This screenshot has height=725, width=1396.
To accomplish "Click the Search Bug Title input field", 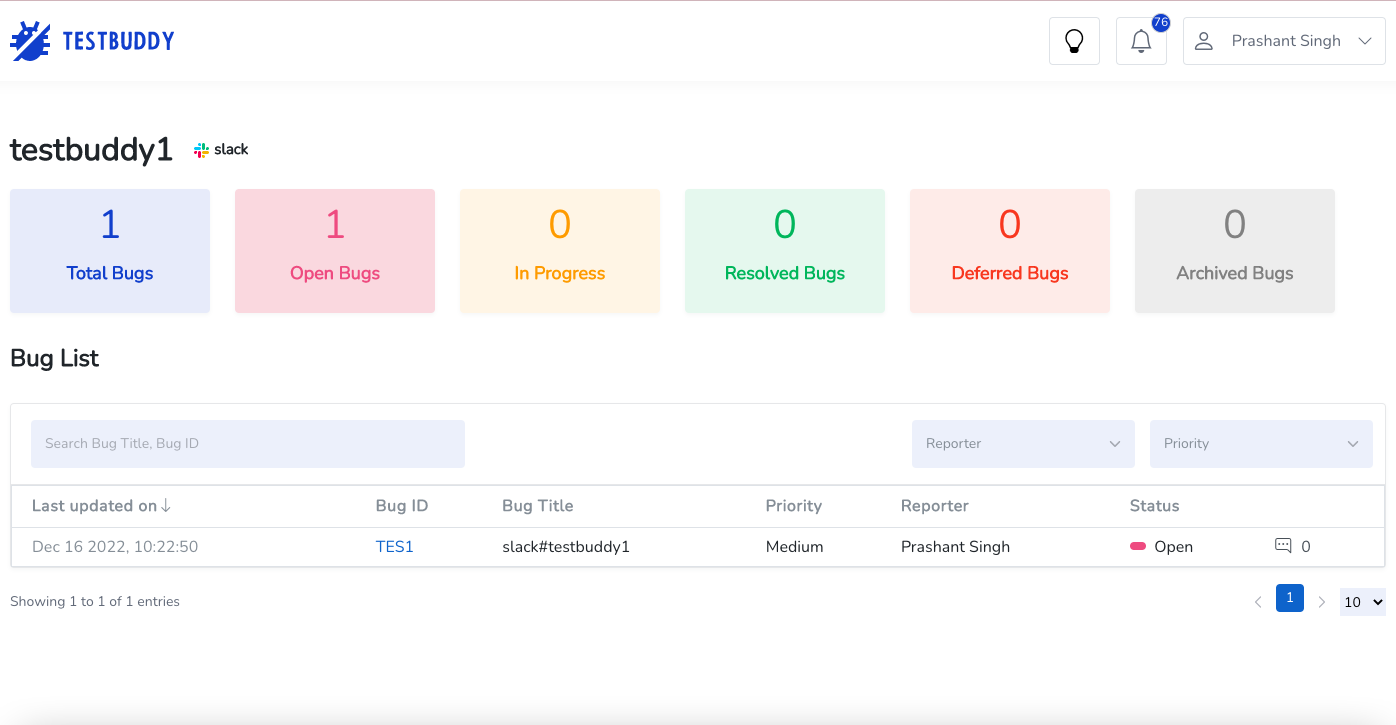I will click(247, 443).
